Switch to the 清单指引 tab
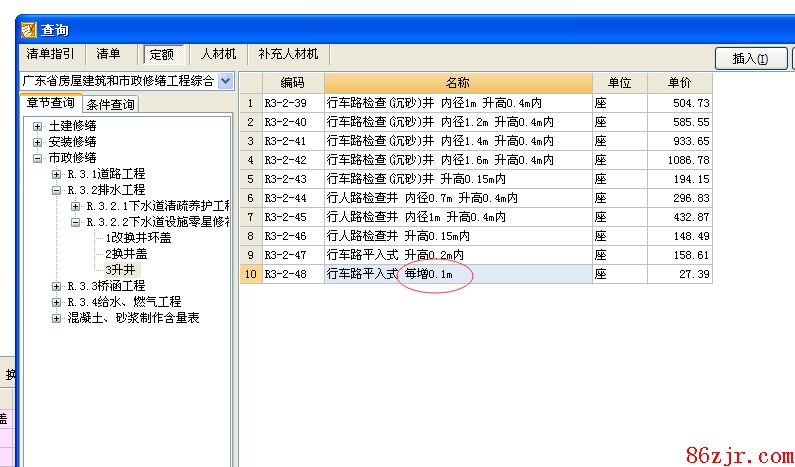The image size is (795, 467). coord(49,54)
